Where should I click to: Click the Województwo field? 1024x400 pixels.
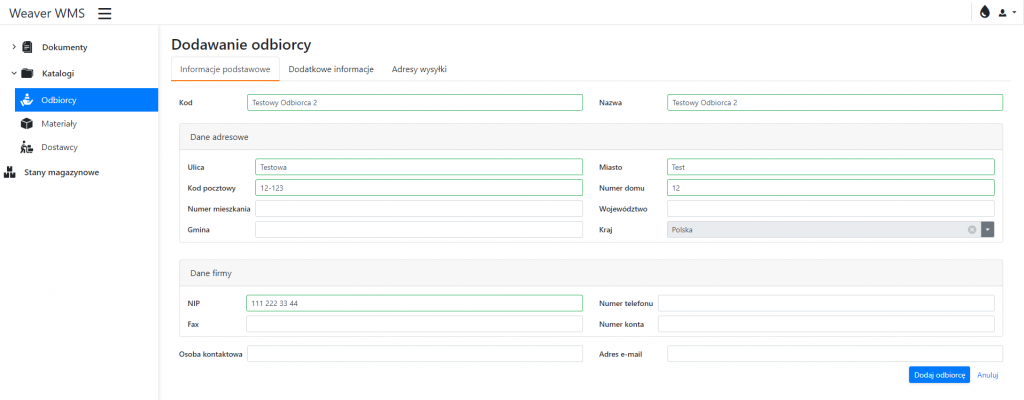831,209
